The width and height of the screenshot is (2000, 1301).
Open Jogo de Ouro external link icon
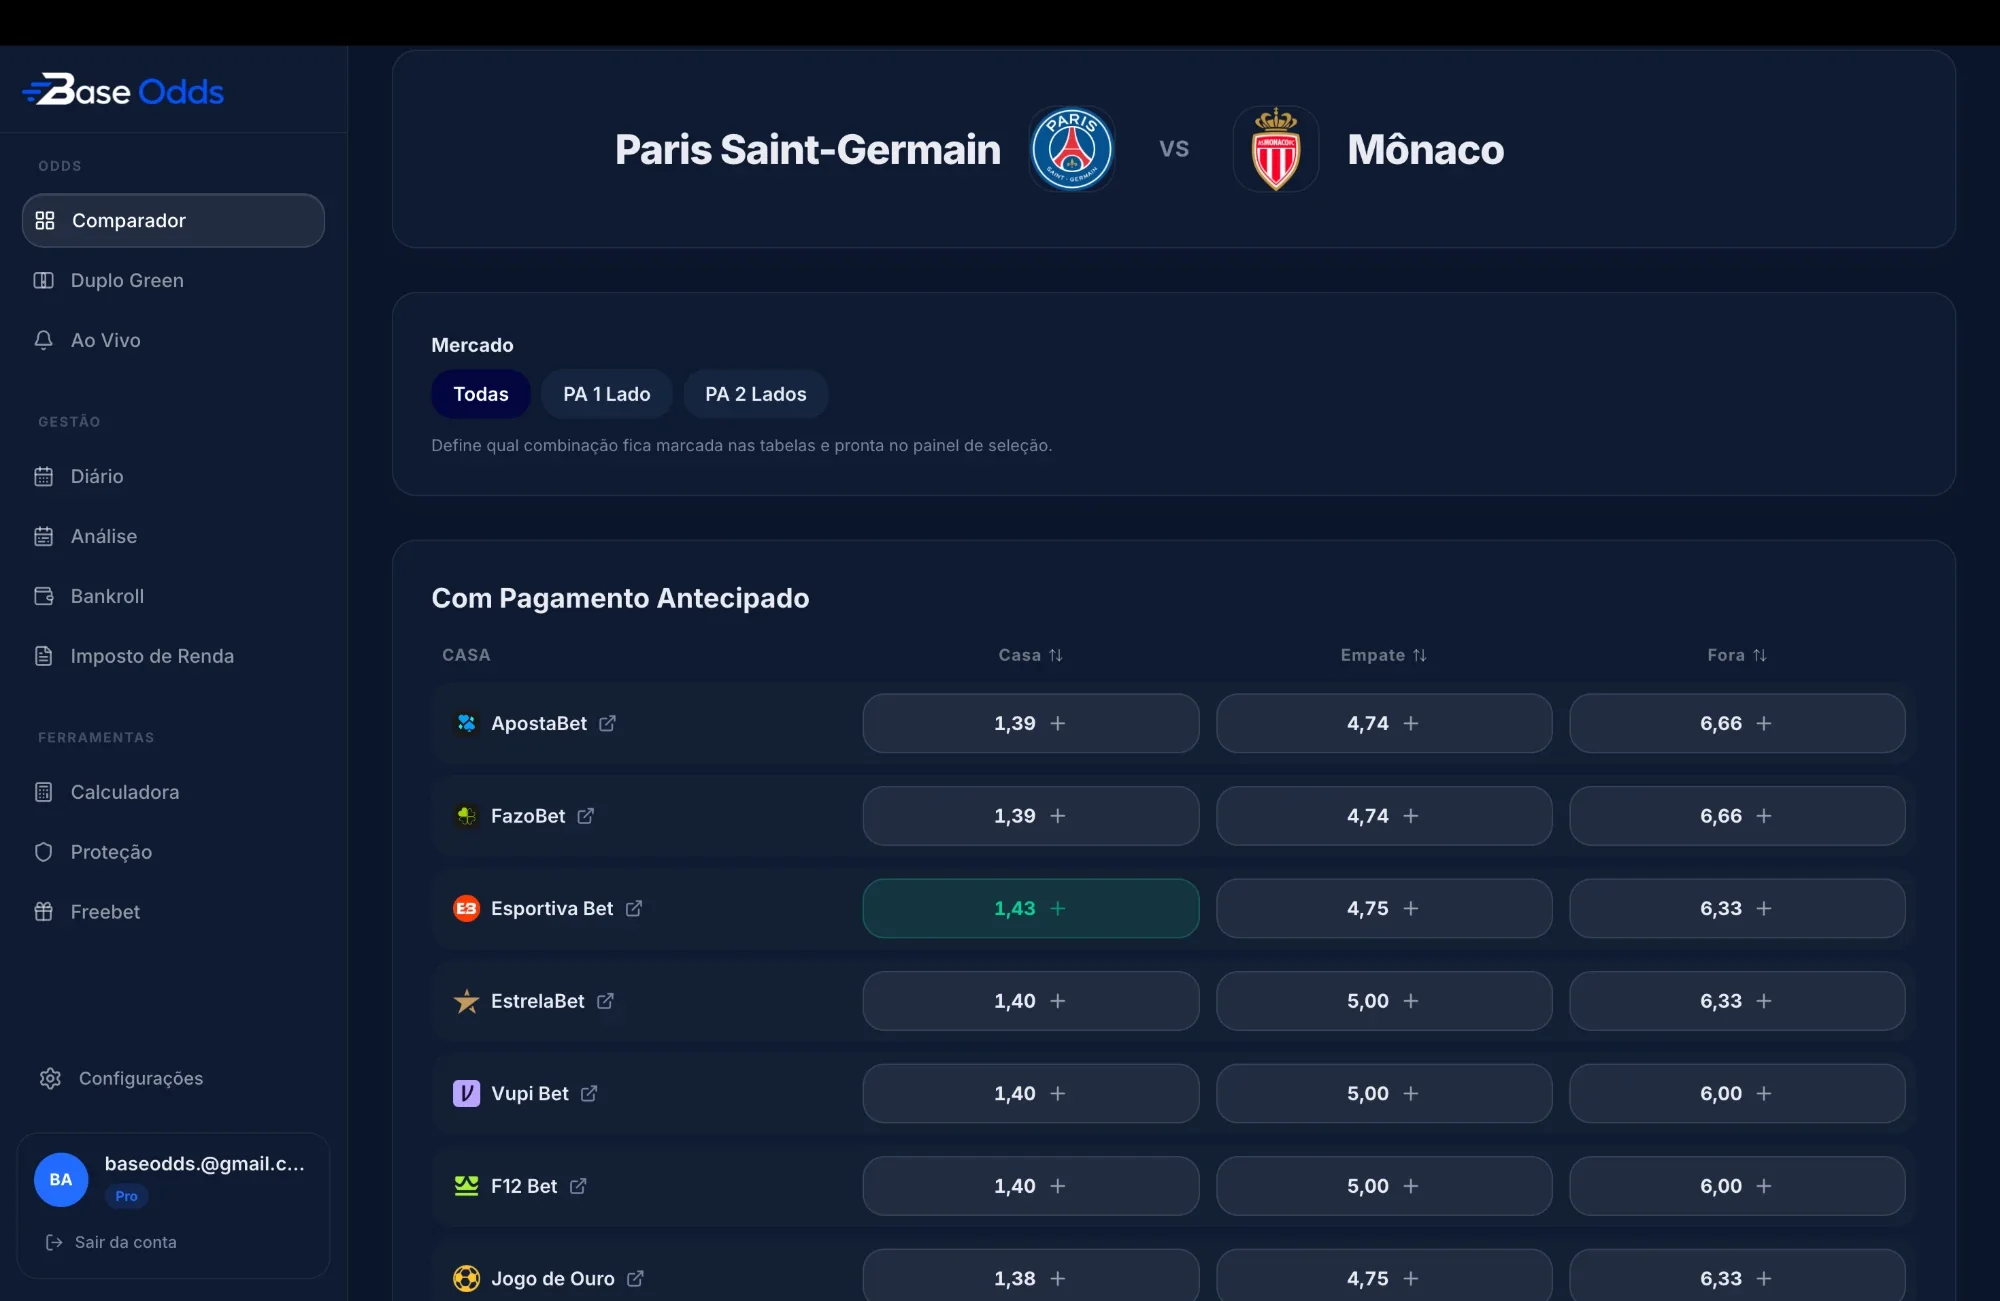pyautogui.click(x=635, y=1278)
